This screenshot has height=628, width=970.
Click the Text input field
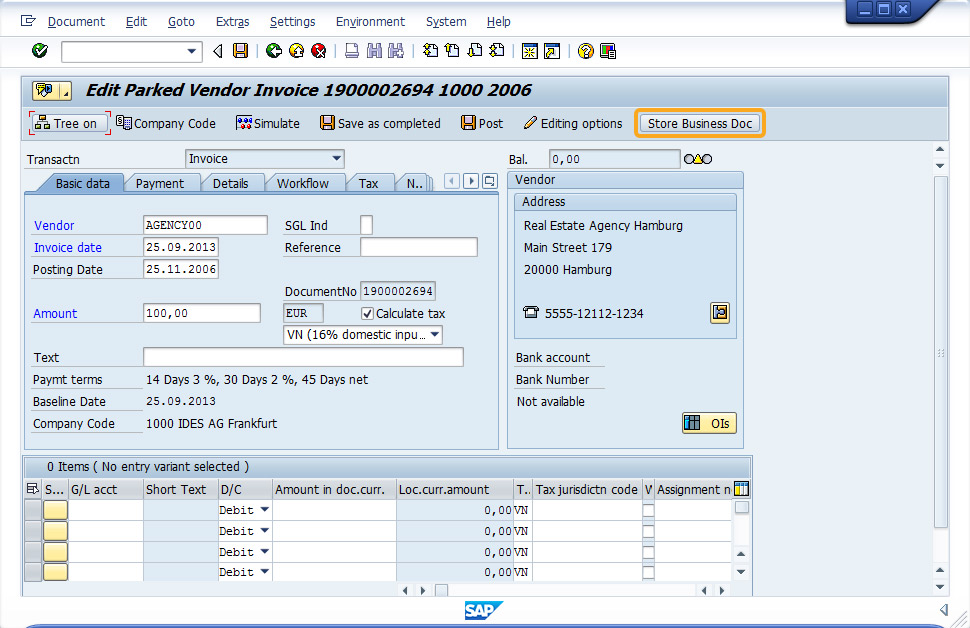point(303,357)
